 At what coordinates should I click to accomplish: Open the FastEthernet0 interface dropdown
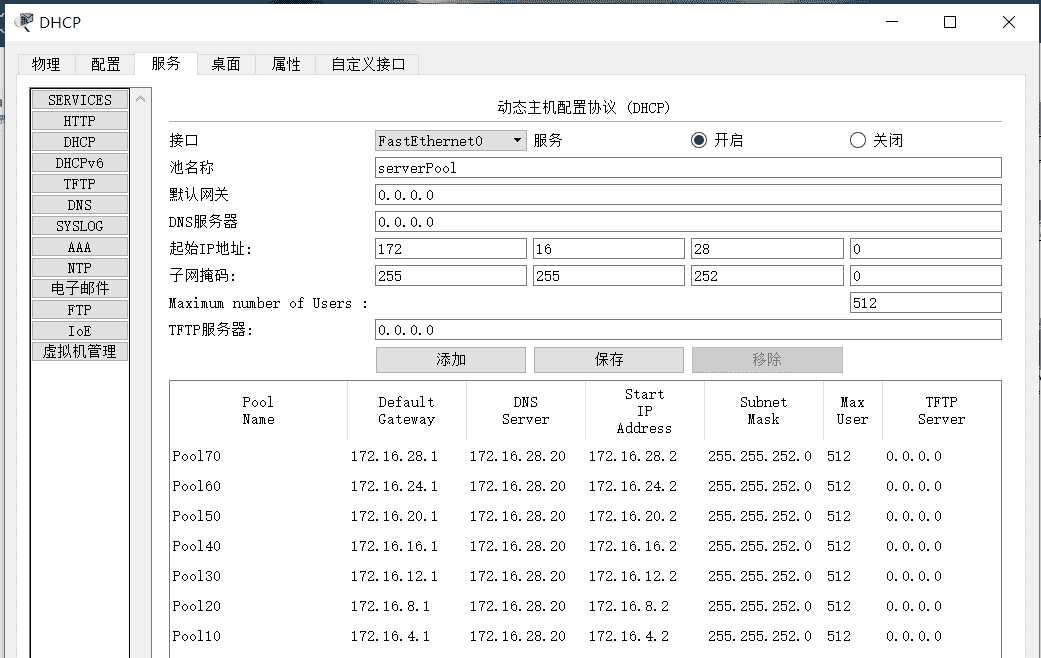pos(518,140)
